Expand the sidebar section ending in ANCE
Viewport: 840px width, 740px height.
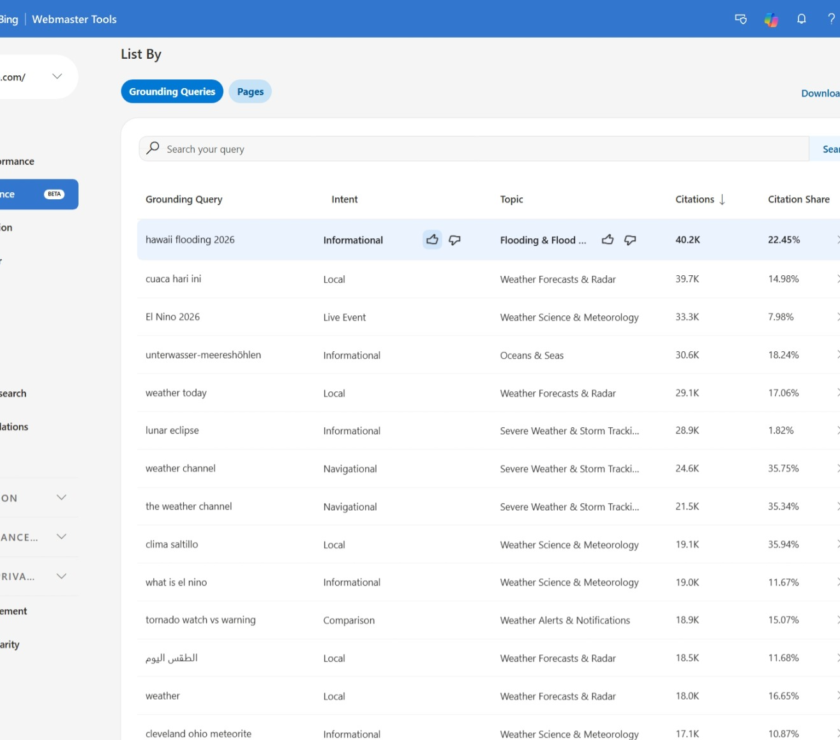pos(62,537)
